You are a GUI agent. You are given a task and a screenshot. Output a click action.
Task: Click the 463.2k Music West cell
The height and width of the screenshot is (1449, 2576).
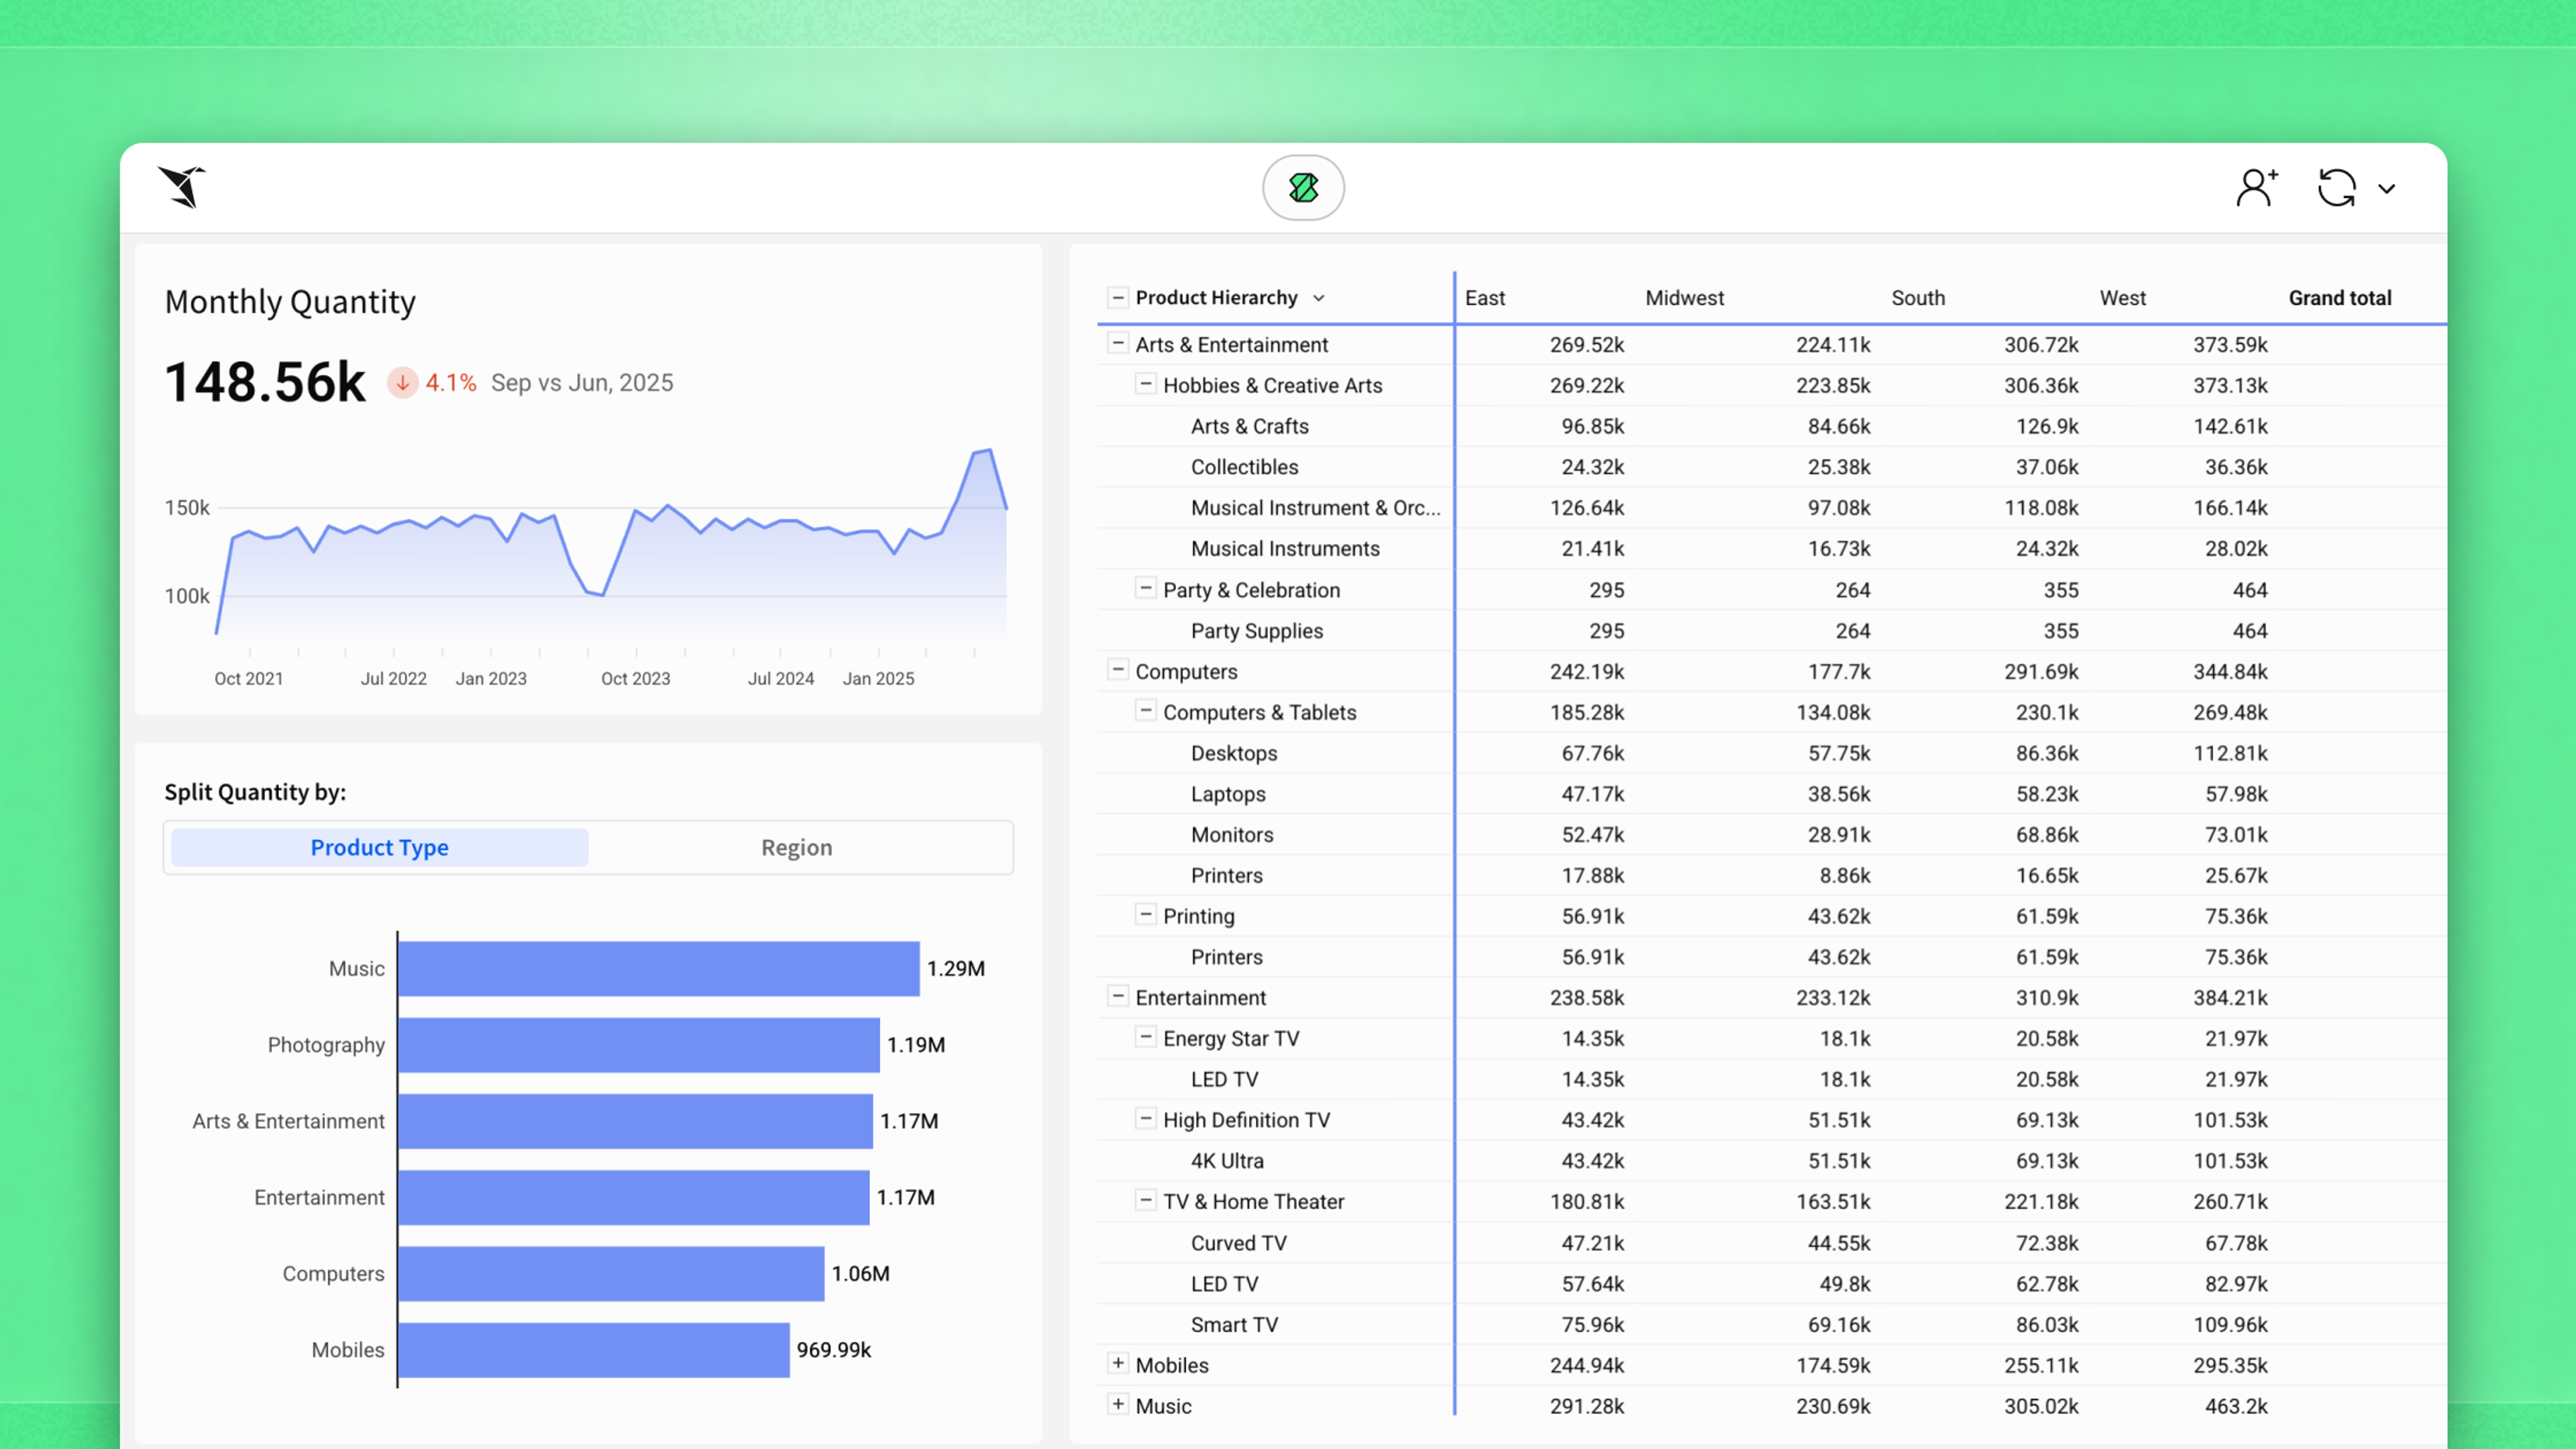coord(2235,1406)
